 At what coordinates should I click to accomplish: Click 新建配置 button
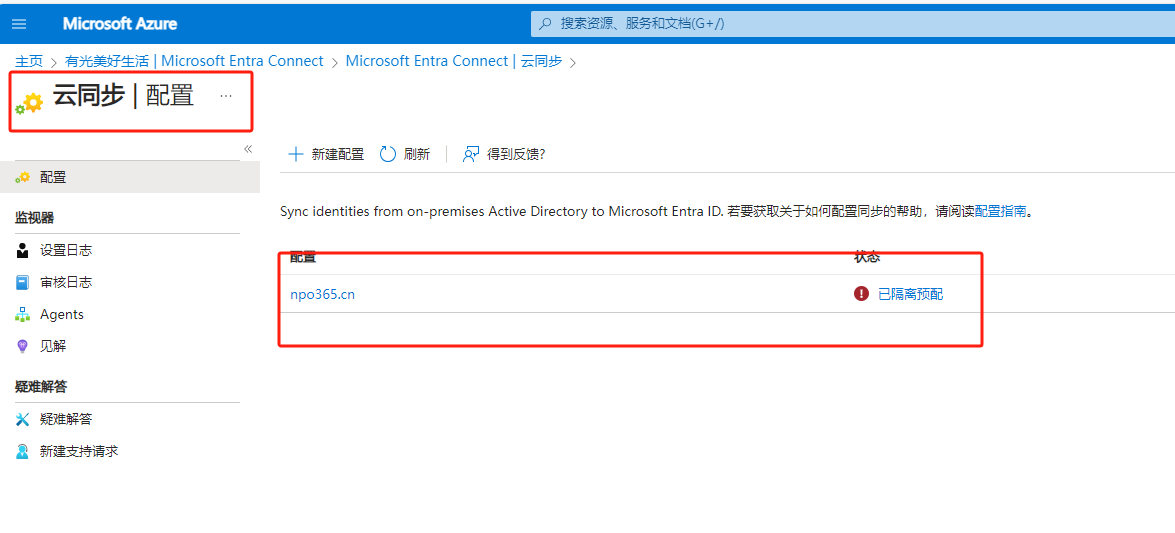(326, 154)
